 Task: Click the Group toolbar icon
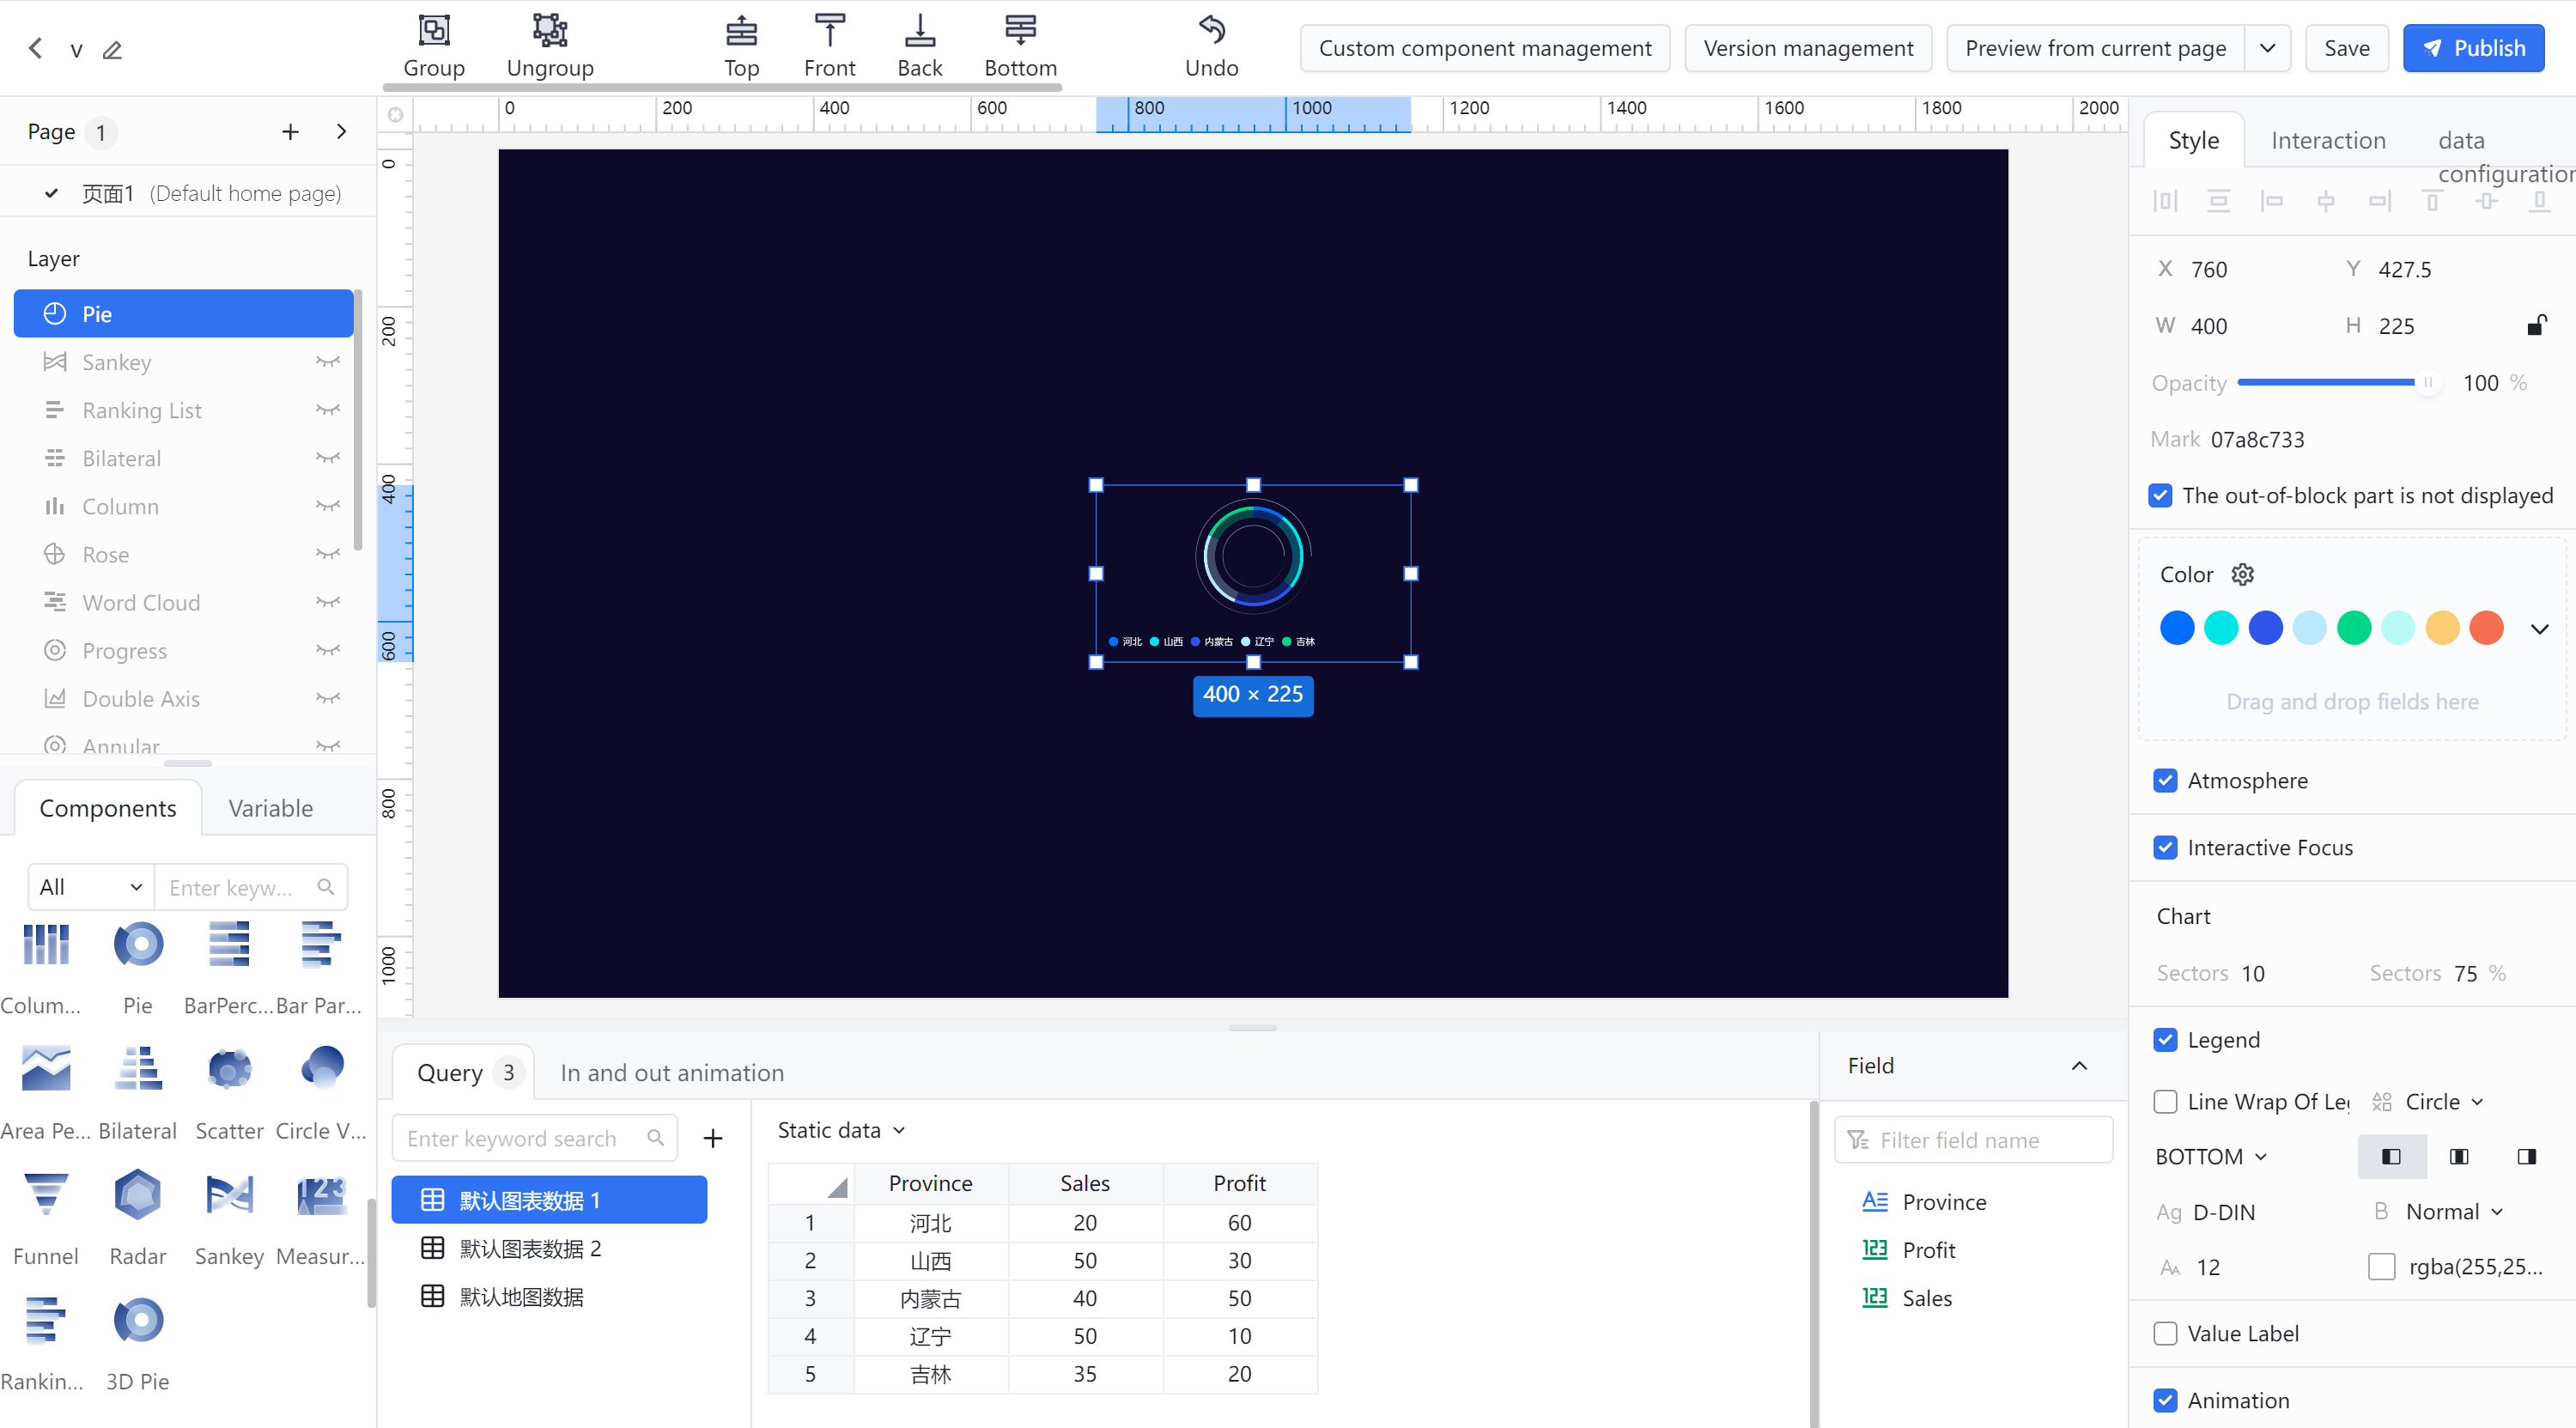[x=434, y=31]
